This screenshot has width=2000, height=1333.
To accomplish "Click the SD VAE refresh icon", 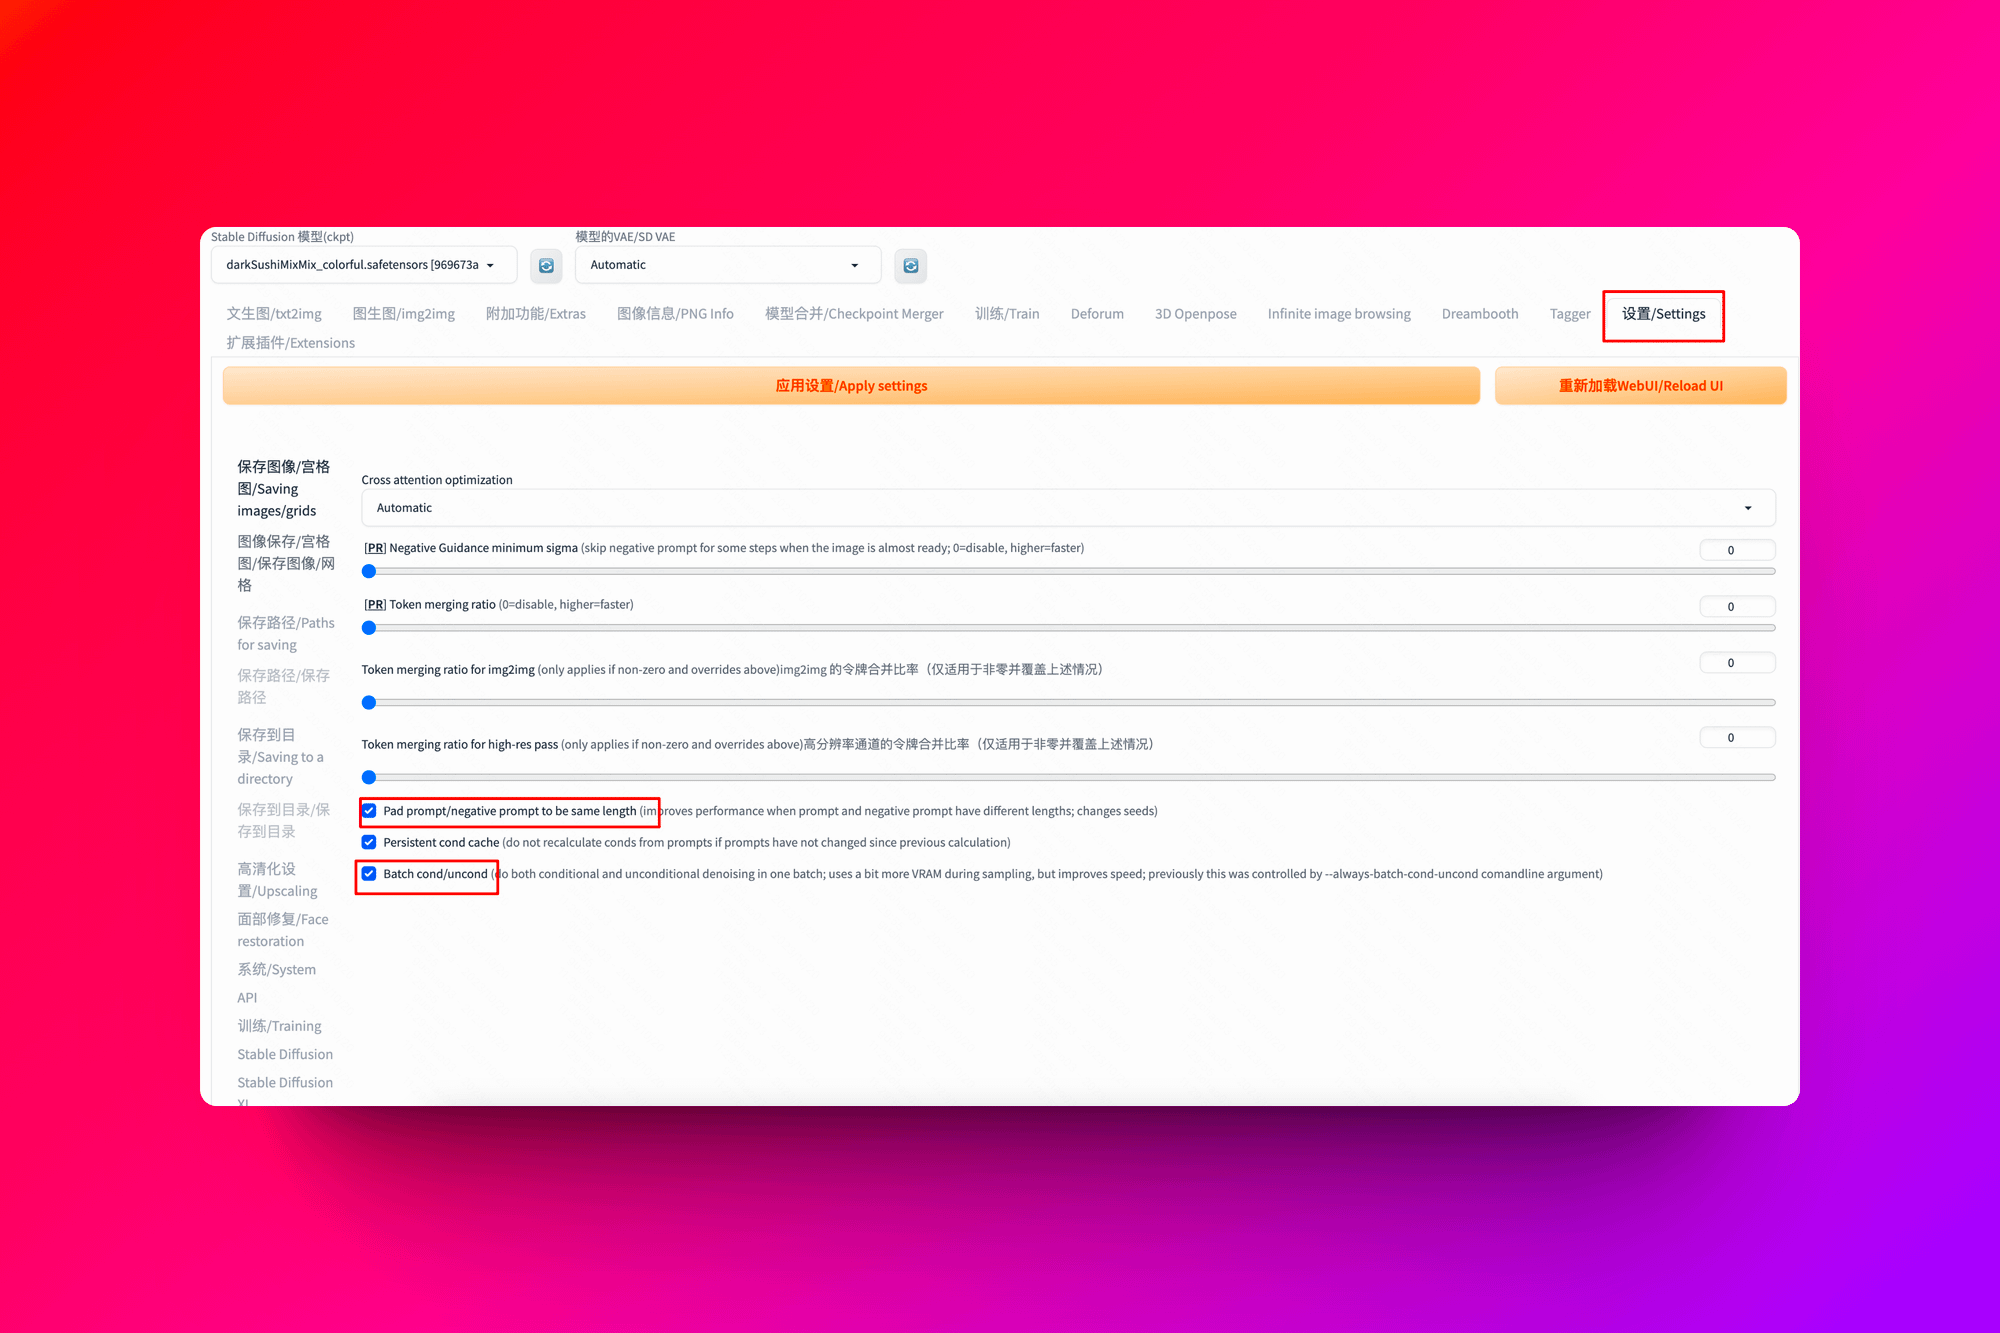I will click(x=910, y=265).
